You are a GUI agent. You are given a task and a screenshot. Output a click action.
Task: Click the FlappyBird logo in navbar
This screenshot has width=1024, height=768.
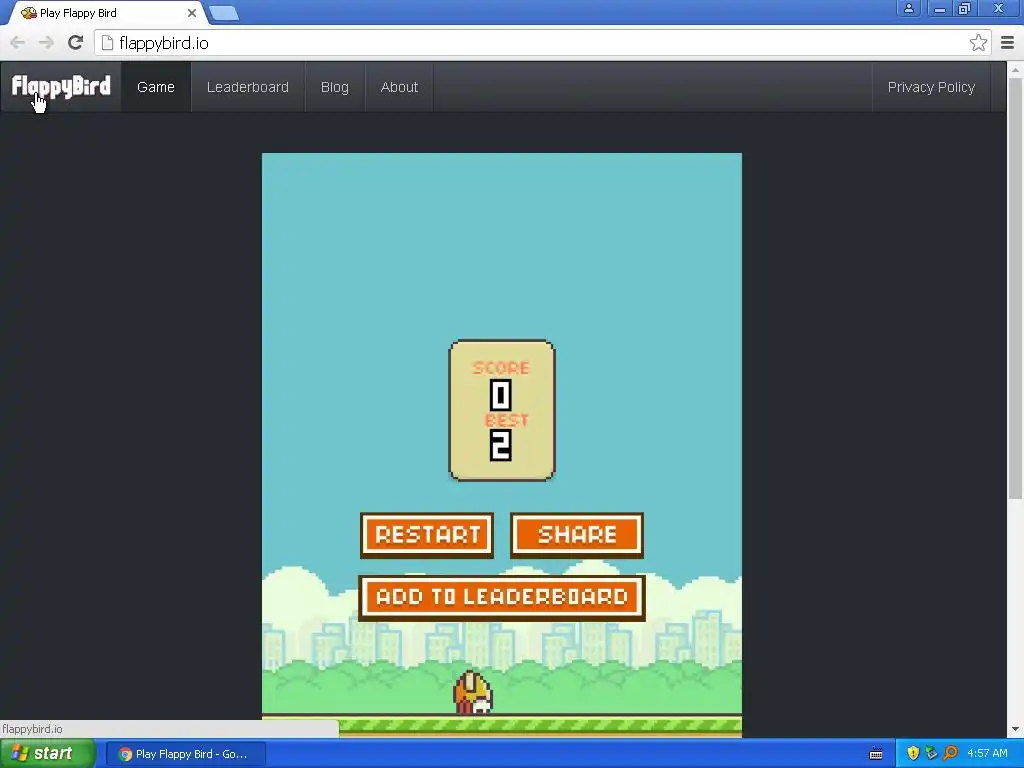pyautogui.click(x=61, y=87)
